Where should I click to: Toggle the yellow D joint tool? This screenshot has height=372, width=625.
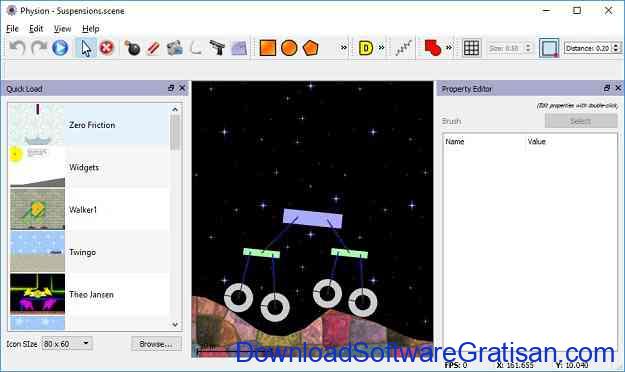(x=366, y=48)
